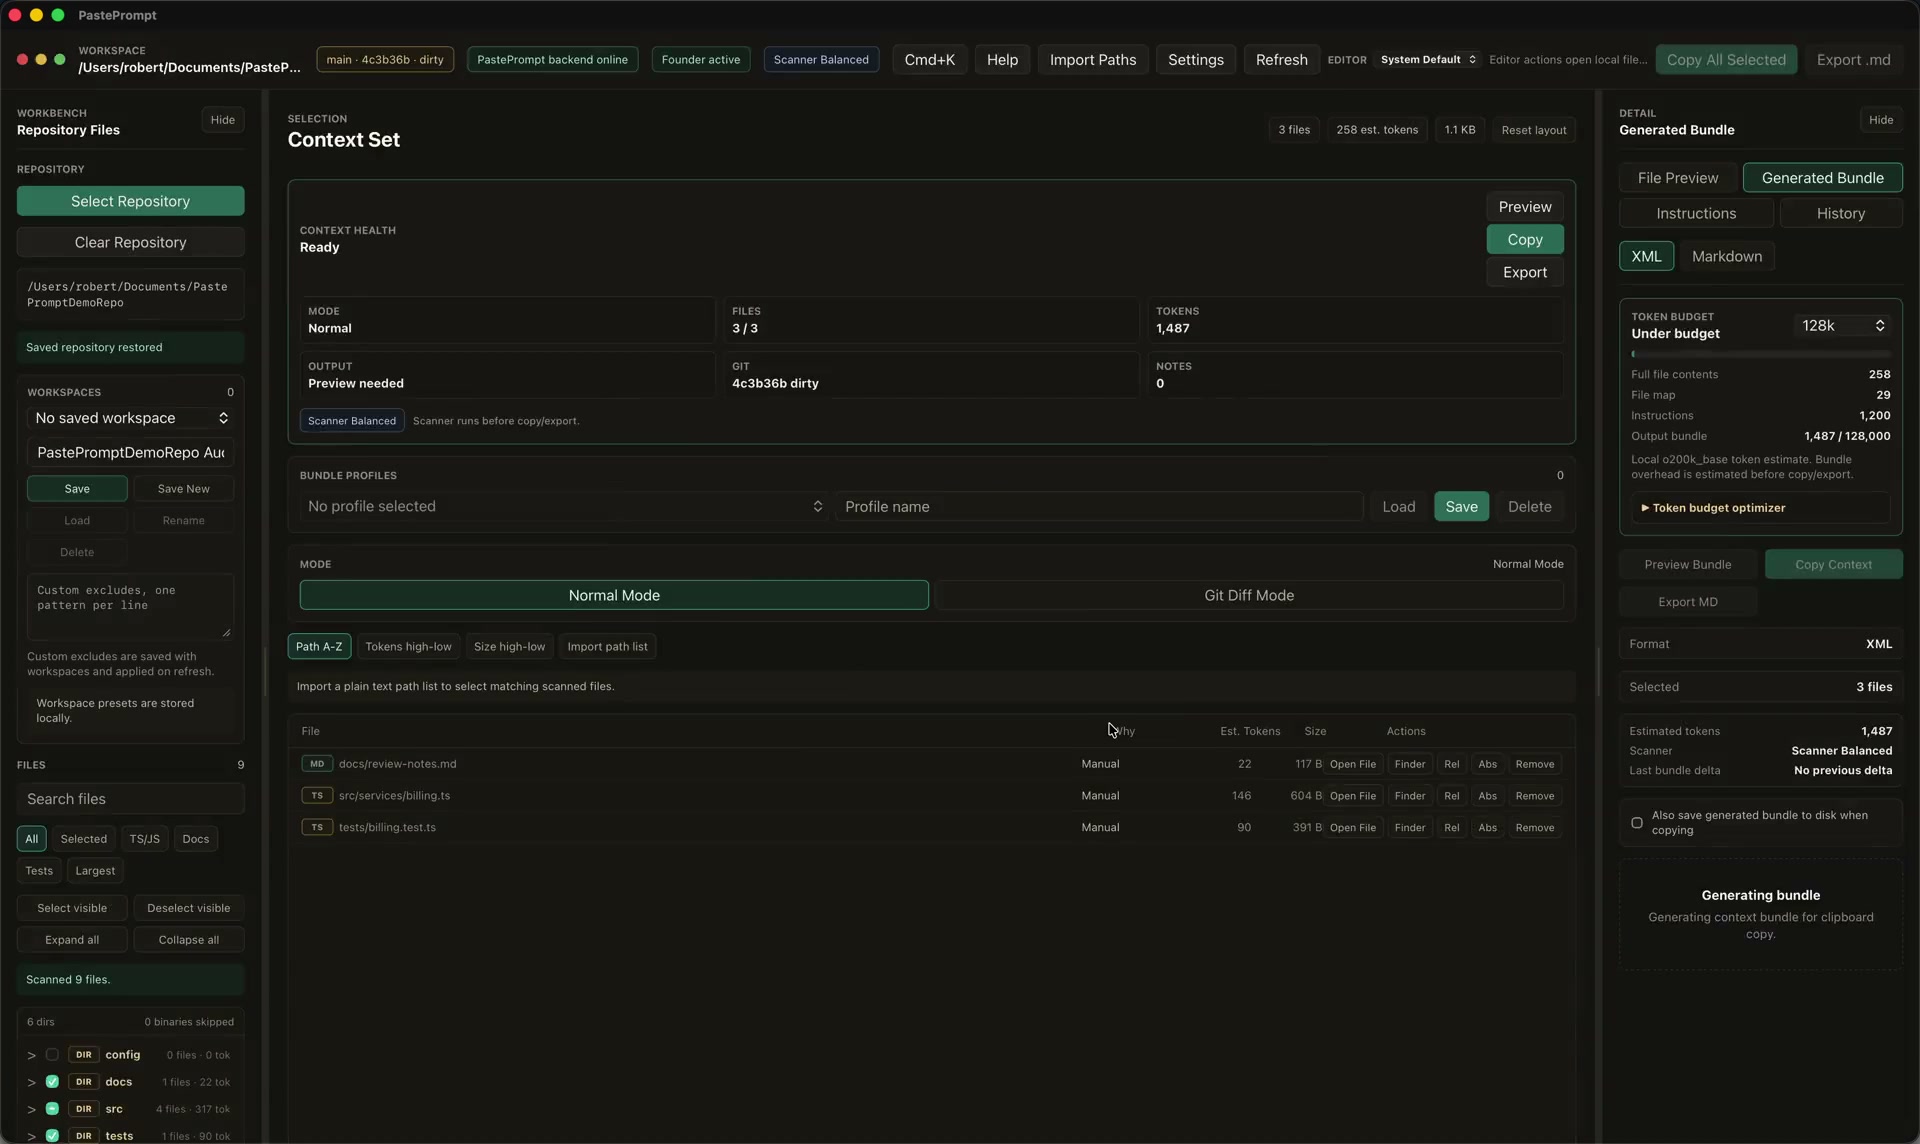
Task: Click the token budget progress bar
Action: click(x=1760, y=354)
